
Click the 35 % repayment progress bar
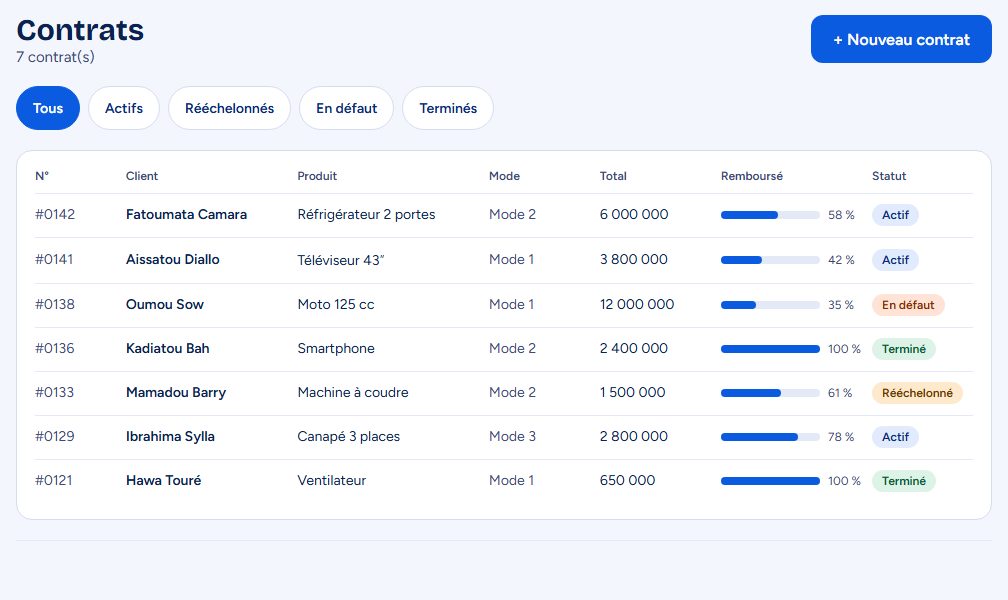(770, 305)
